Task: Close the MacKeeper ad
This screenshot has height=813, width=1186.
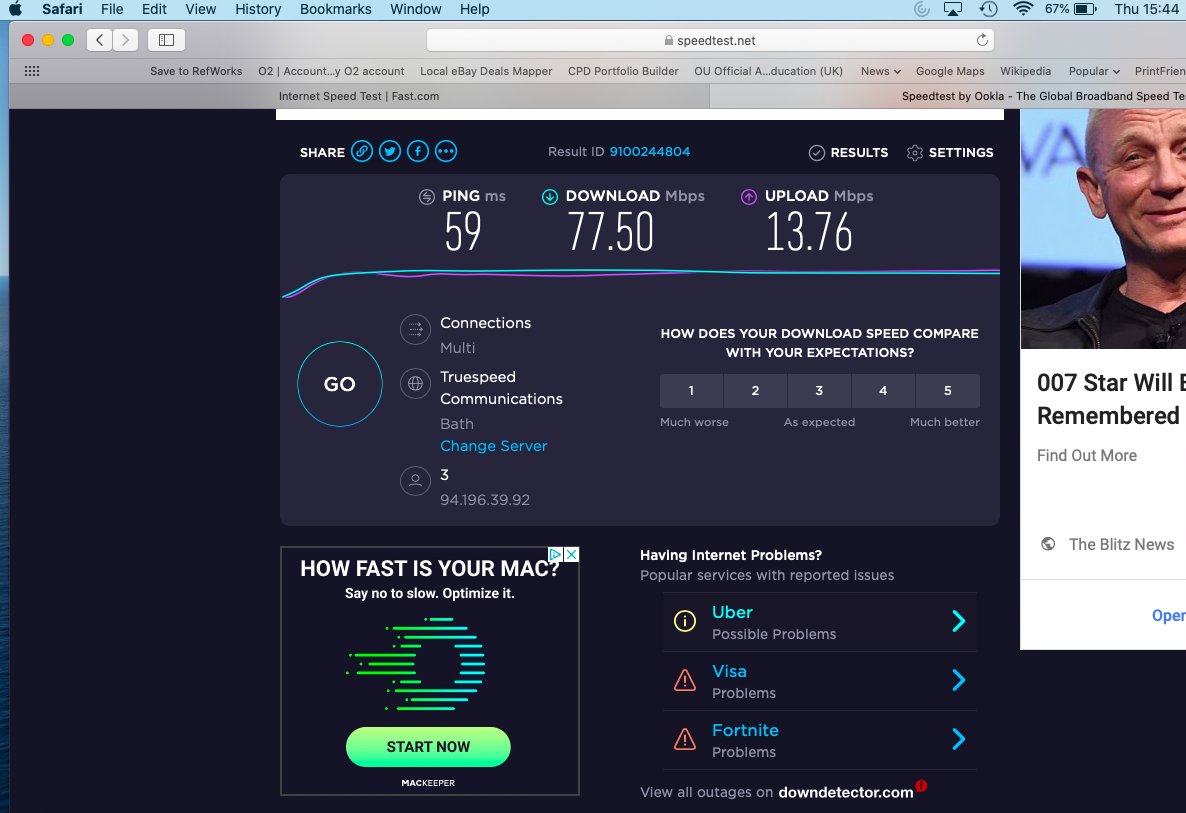Action: 572,554
